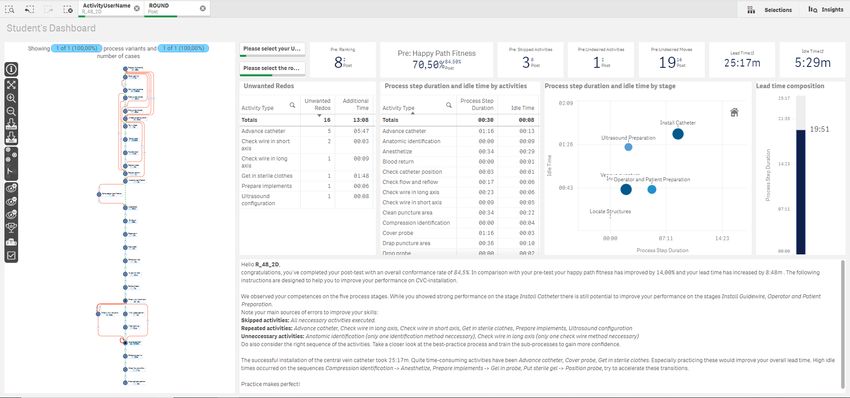The width and height of the screenshot is (850, 398).
Task: Open the trophy icon in process toolbar
Action: pyautogui.click(x=11, y=228)
